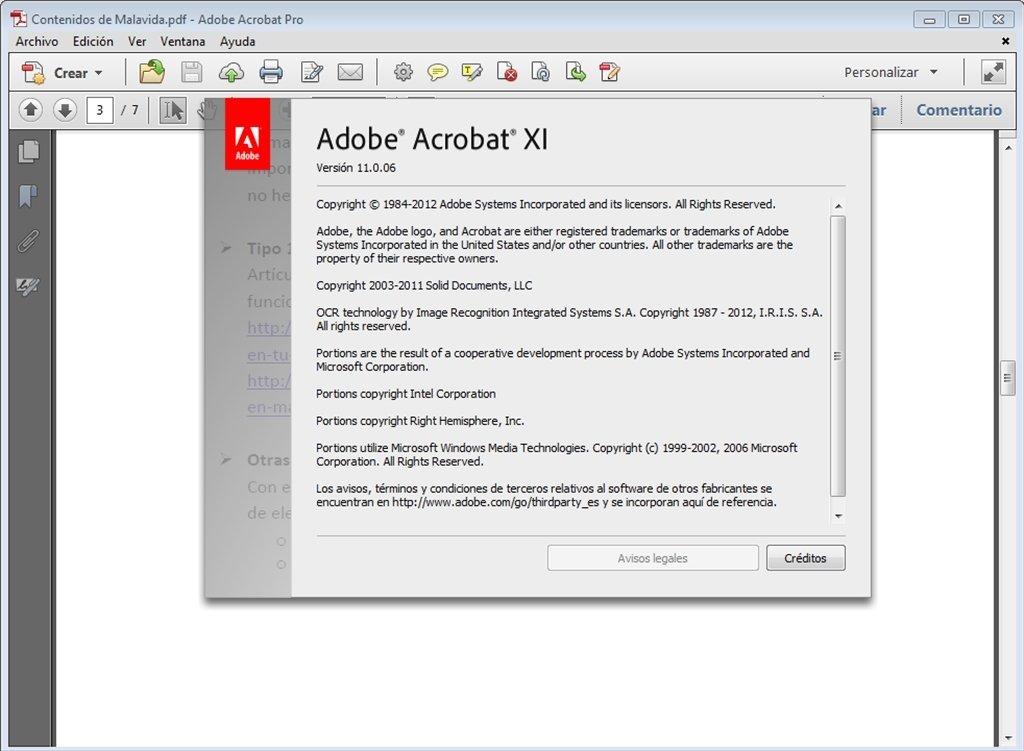Close document with menu-bar X

(1006, 41)
